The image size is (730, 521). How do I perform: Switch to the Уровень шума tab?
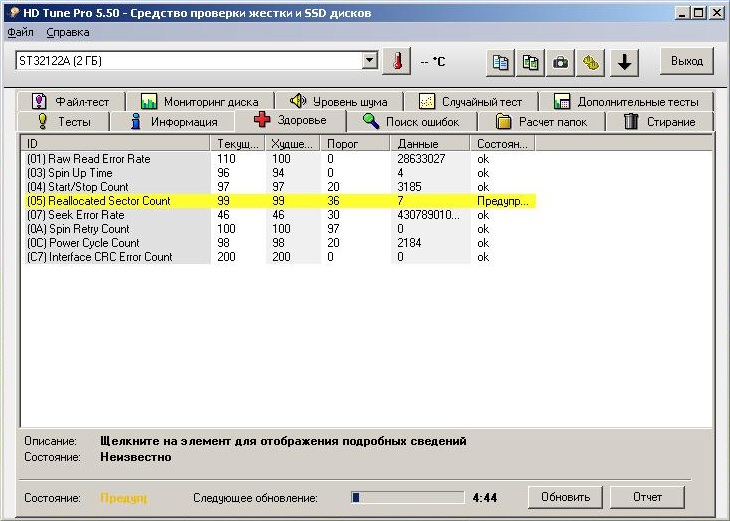coord(339,101)
